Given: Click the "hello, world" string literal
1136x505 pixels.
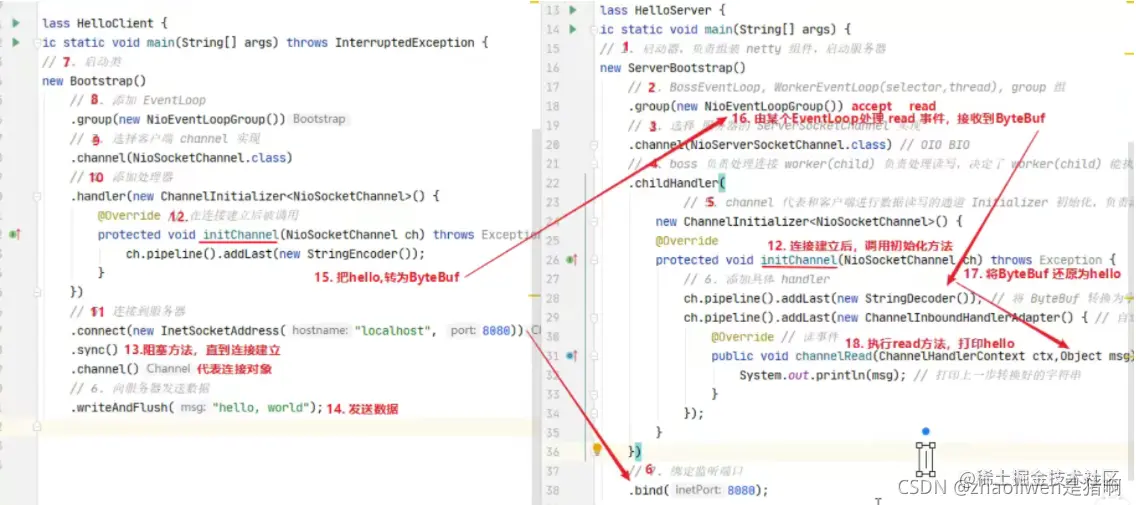Looking at the screenshot, I should tap(261, 408).
